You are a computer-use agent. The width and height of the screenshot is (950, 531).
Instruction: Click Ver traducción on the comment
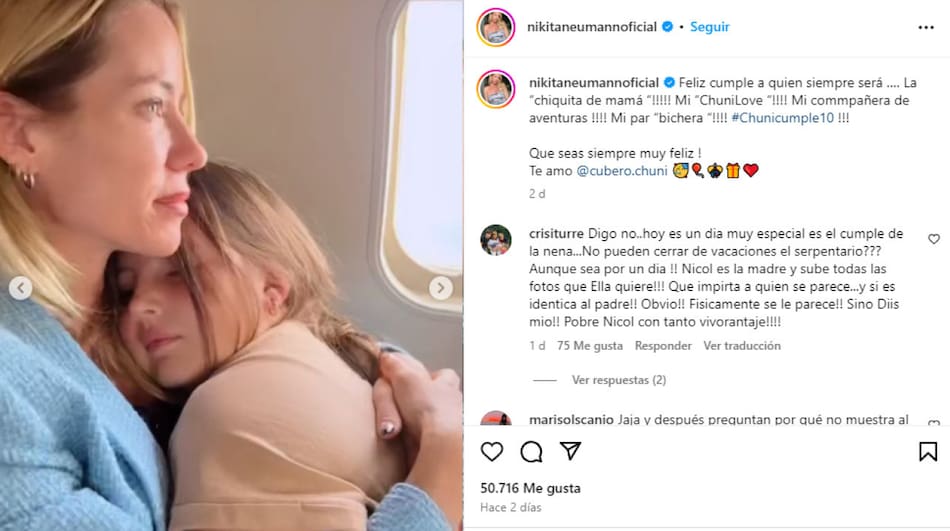[x=742, y=346]
